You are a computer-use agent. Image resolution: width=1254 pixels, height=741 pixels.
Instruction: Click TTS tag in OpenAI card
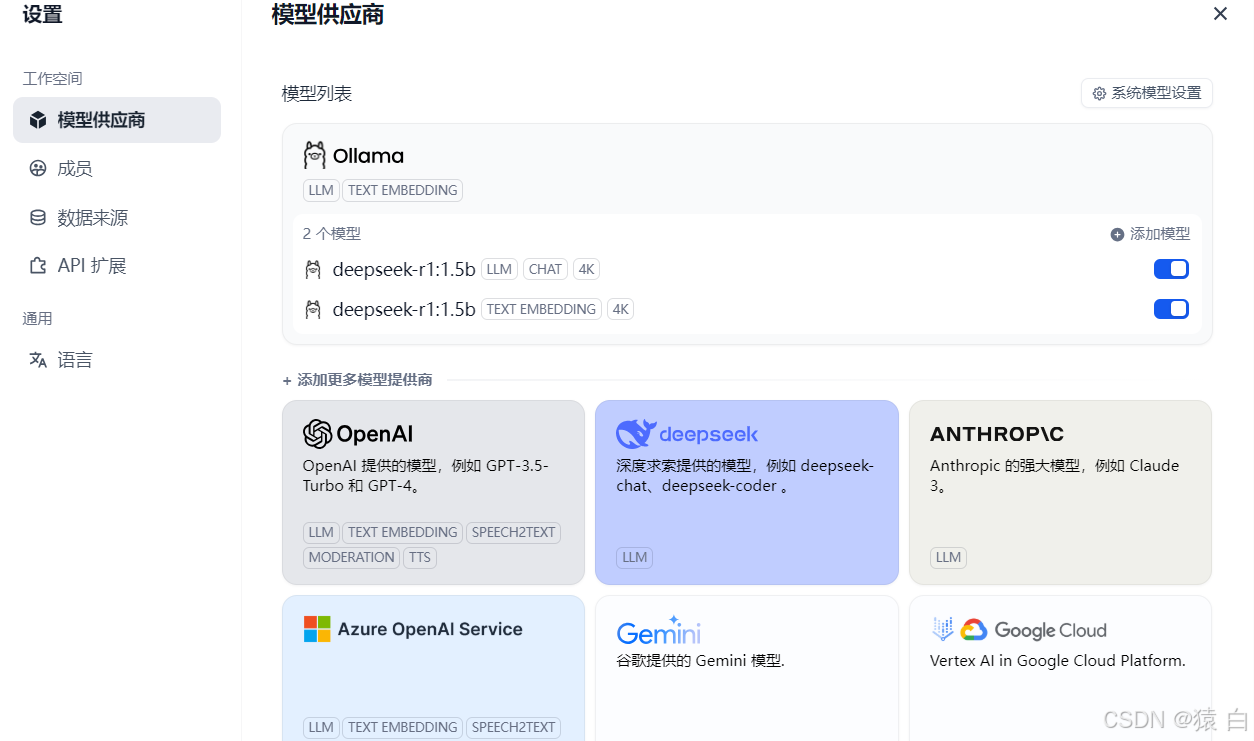click(x=420, y=557)
